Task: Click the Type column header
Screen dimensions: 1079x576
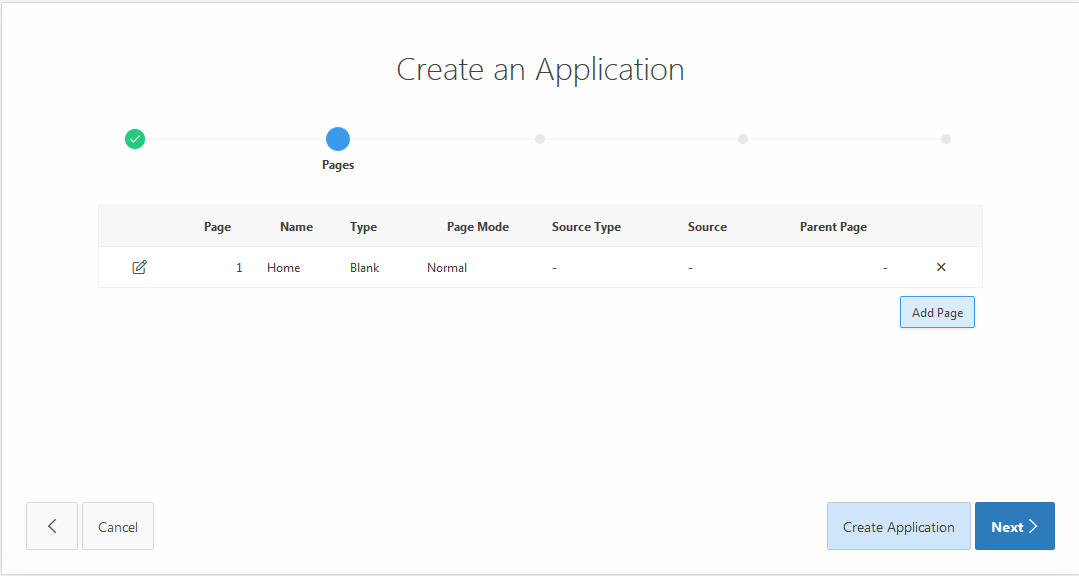Action: point(363,227)
